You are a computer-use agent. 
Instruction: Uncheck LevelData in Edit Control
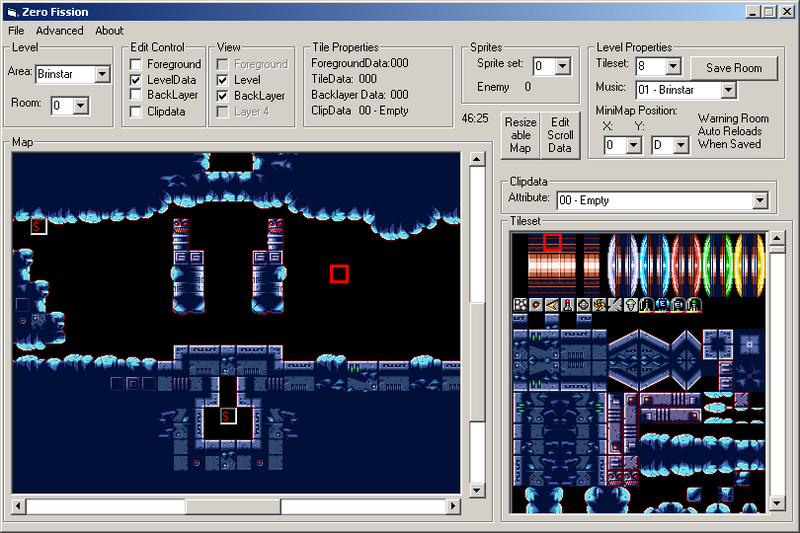[136, 80]
